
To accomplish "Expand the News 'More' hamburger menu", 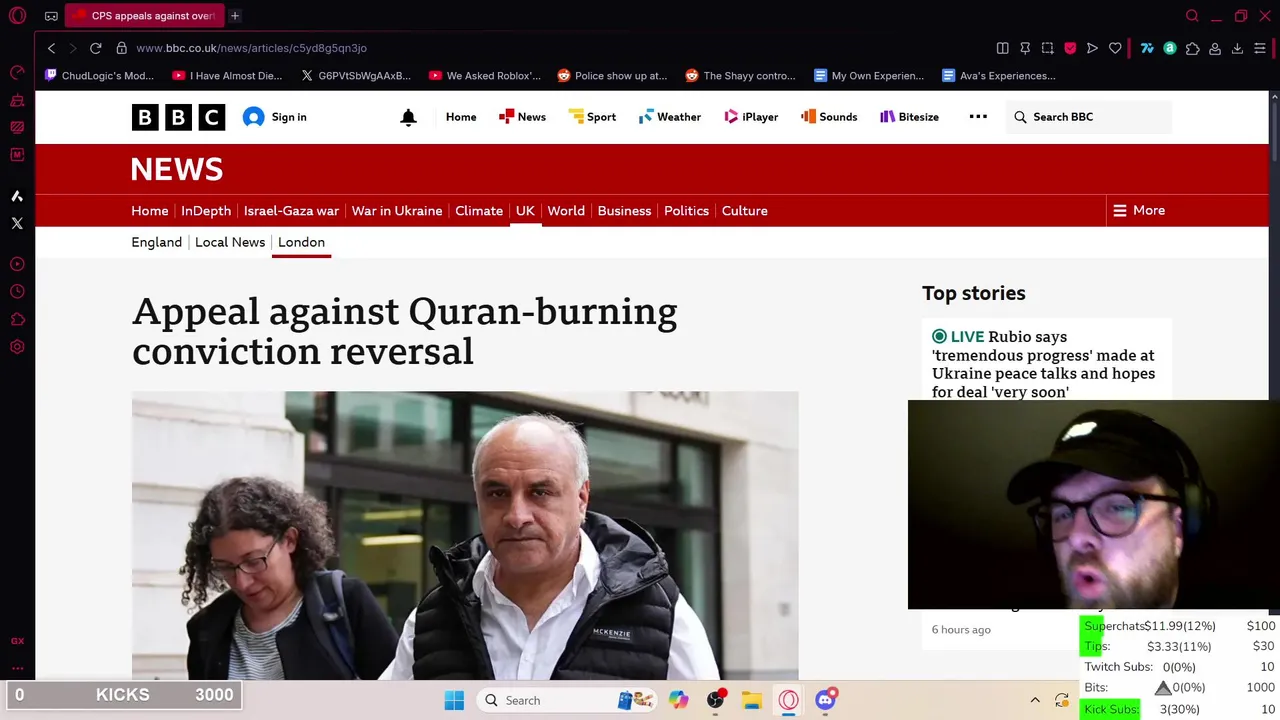I will pos(1139,210).
